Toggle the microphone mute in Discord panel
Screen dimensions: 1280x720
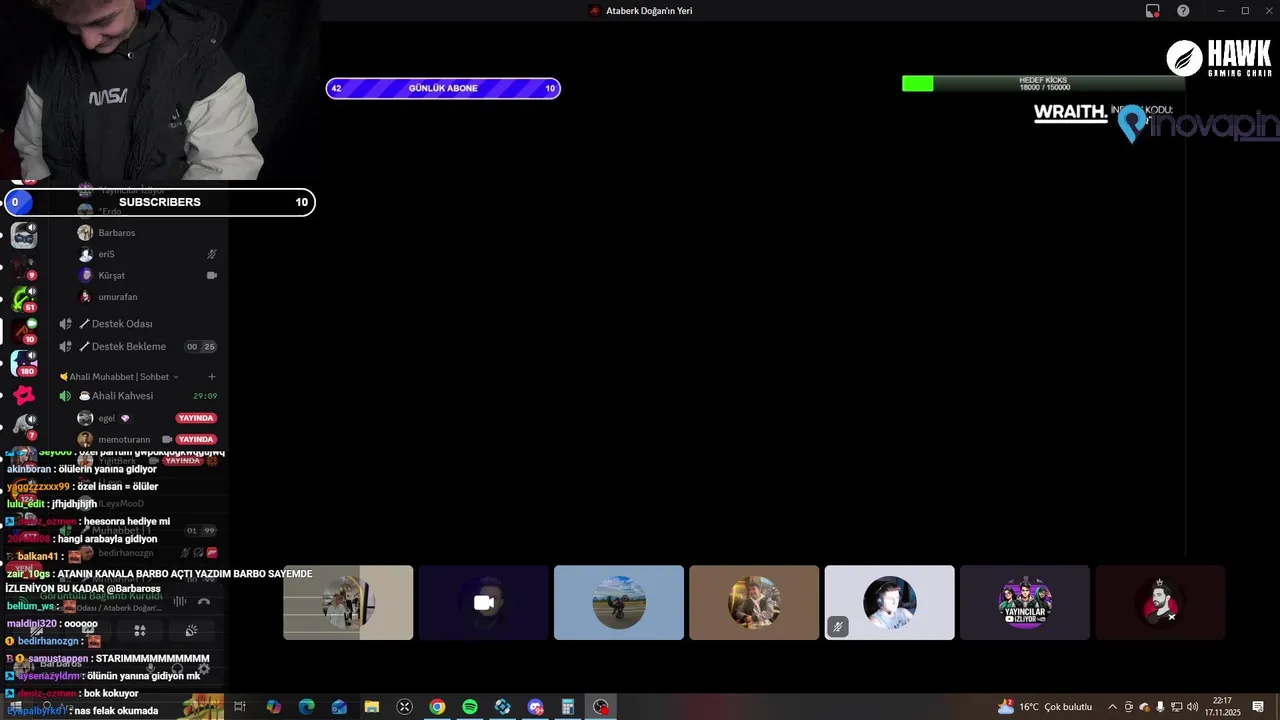pyautogui.click(x=151, y=670)
